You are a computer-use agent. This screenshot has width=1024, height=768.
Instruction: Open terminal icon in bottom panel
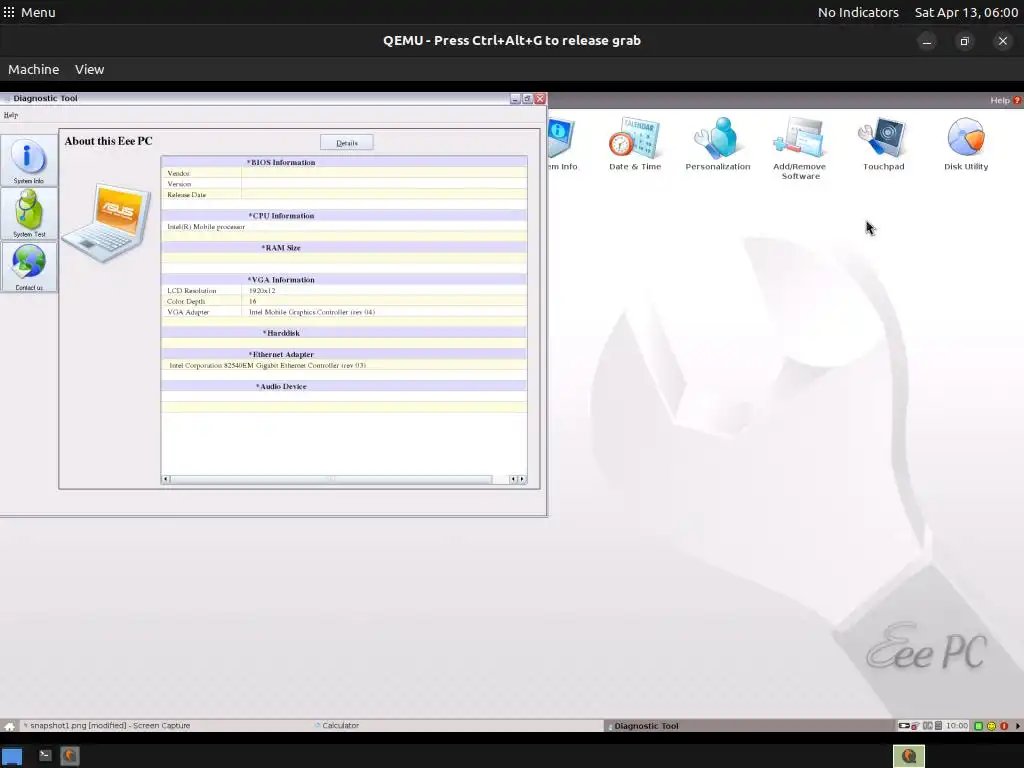click(44, 756)
